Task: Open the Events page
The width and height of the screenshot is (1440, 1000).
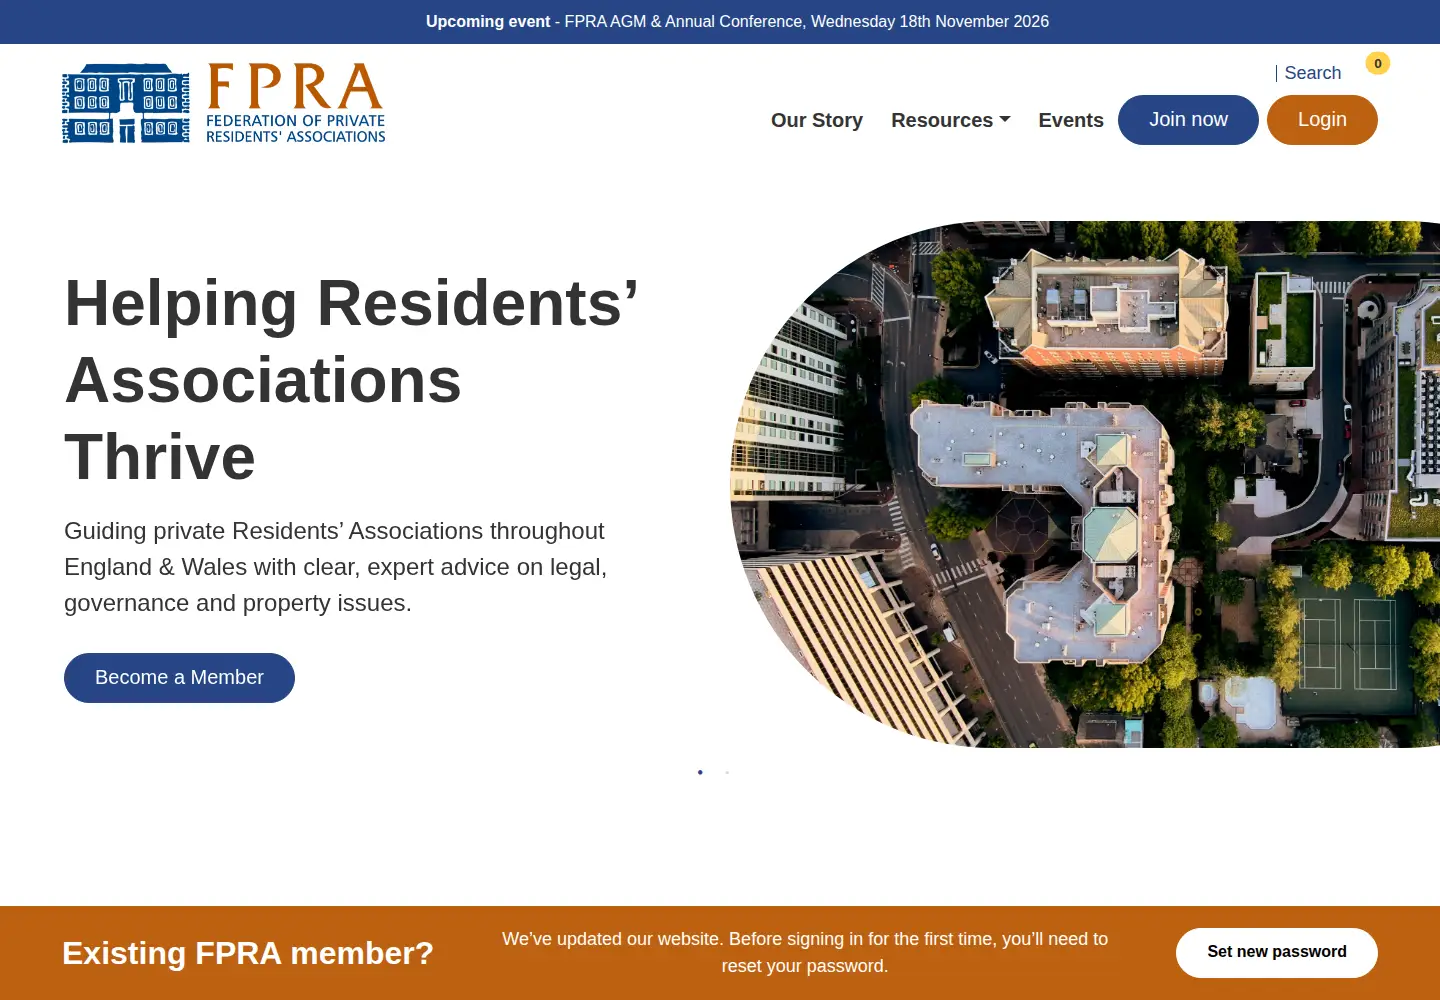Action: (1071, 120)
